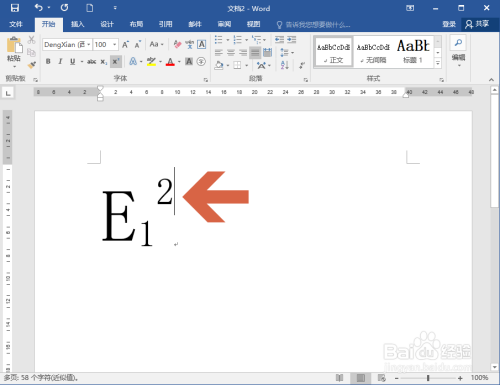Image resolution: width=500 pixels, height=385 pixels.
Task: Open paragraph shading paint bucket
Action: (x=219, y=65)
